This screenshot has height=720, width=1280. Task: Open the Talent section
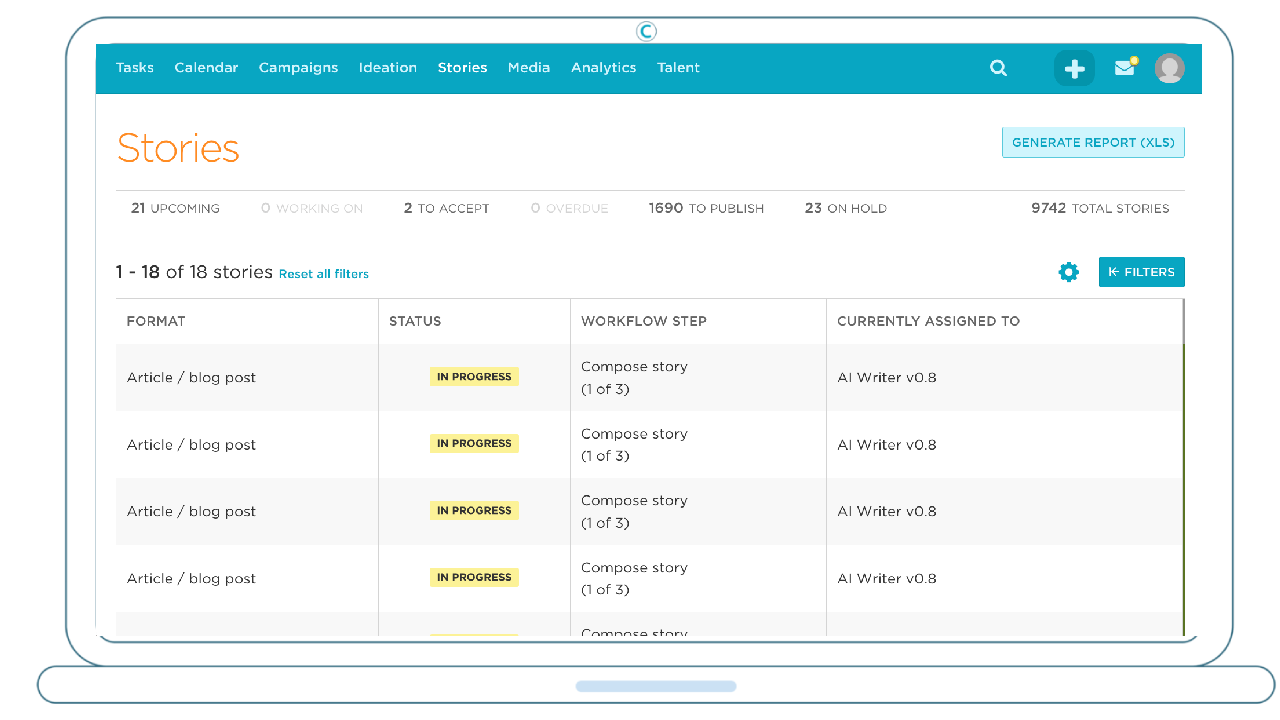[x=678, y=68]
